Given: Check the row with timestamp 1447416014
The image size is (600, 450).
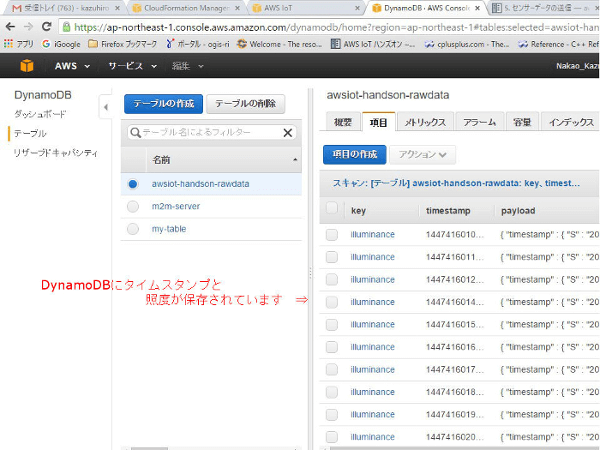Looking at the screenshot, I should click(x=332, y=302).
